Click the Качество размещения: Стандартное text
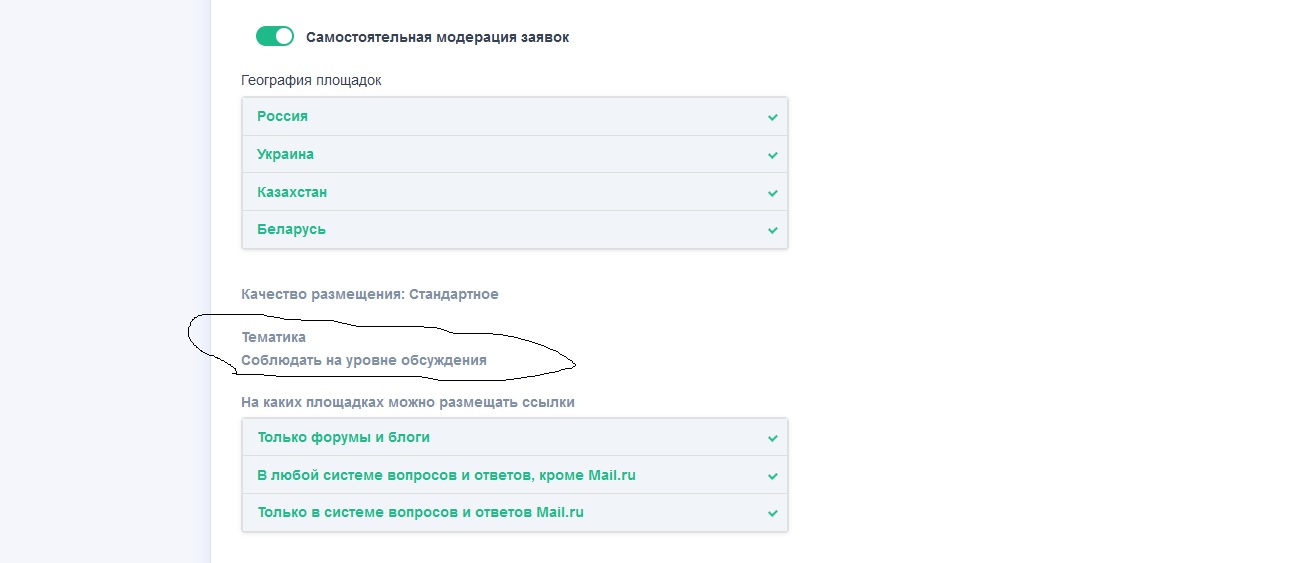 click(x=369, y=294)
